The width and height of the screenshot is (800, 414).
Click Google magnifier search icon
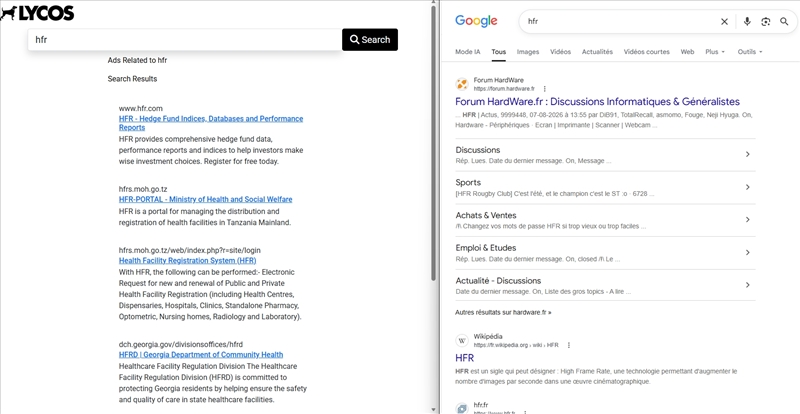click(784, 21)
